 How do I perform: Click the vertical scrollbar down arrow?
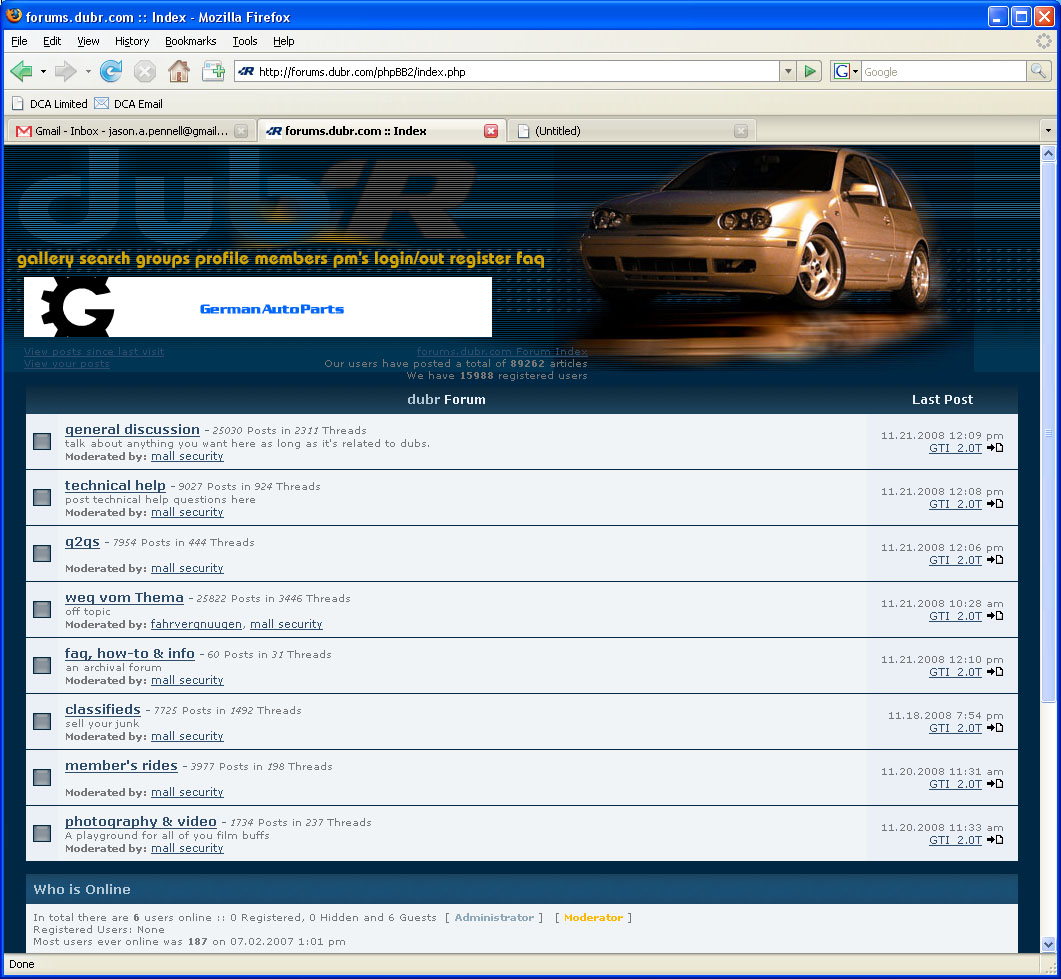coord(1048,944)
